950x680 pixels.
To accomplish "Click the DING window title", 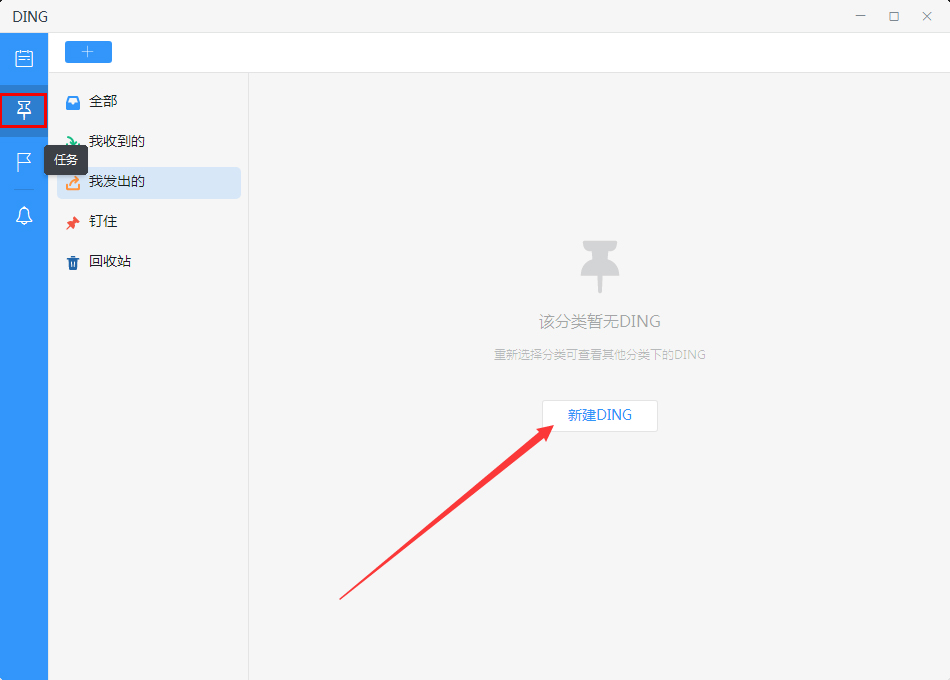I will tap(30, 16).
